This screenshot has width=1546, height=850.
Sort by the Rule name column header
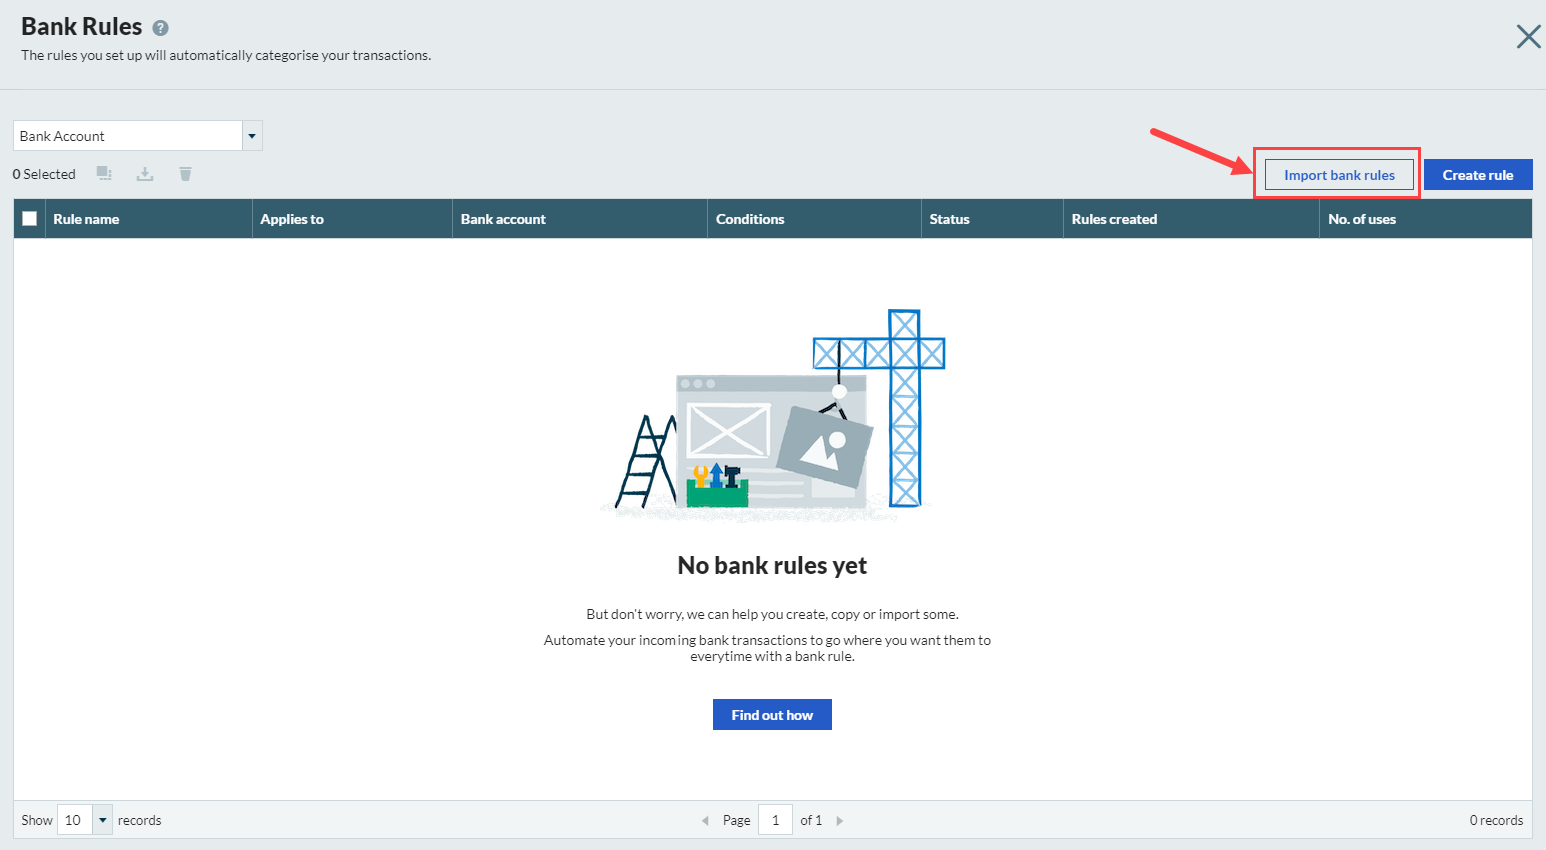click(86, 219)
